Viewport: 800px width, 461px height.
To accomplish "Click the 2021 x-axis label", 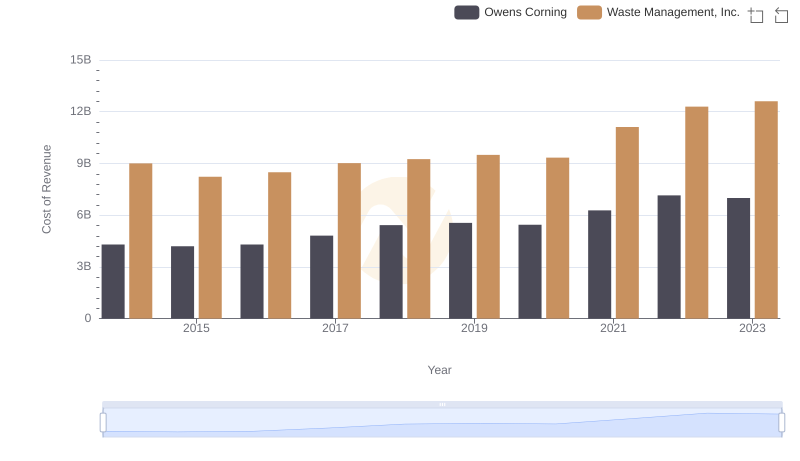I will [613, 328].
